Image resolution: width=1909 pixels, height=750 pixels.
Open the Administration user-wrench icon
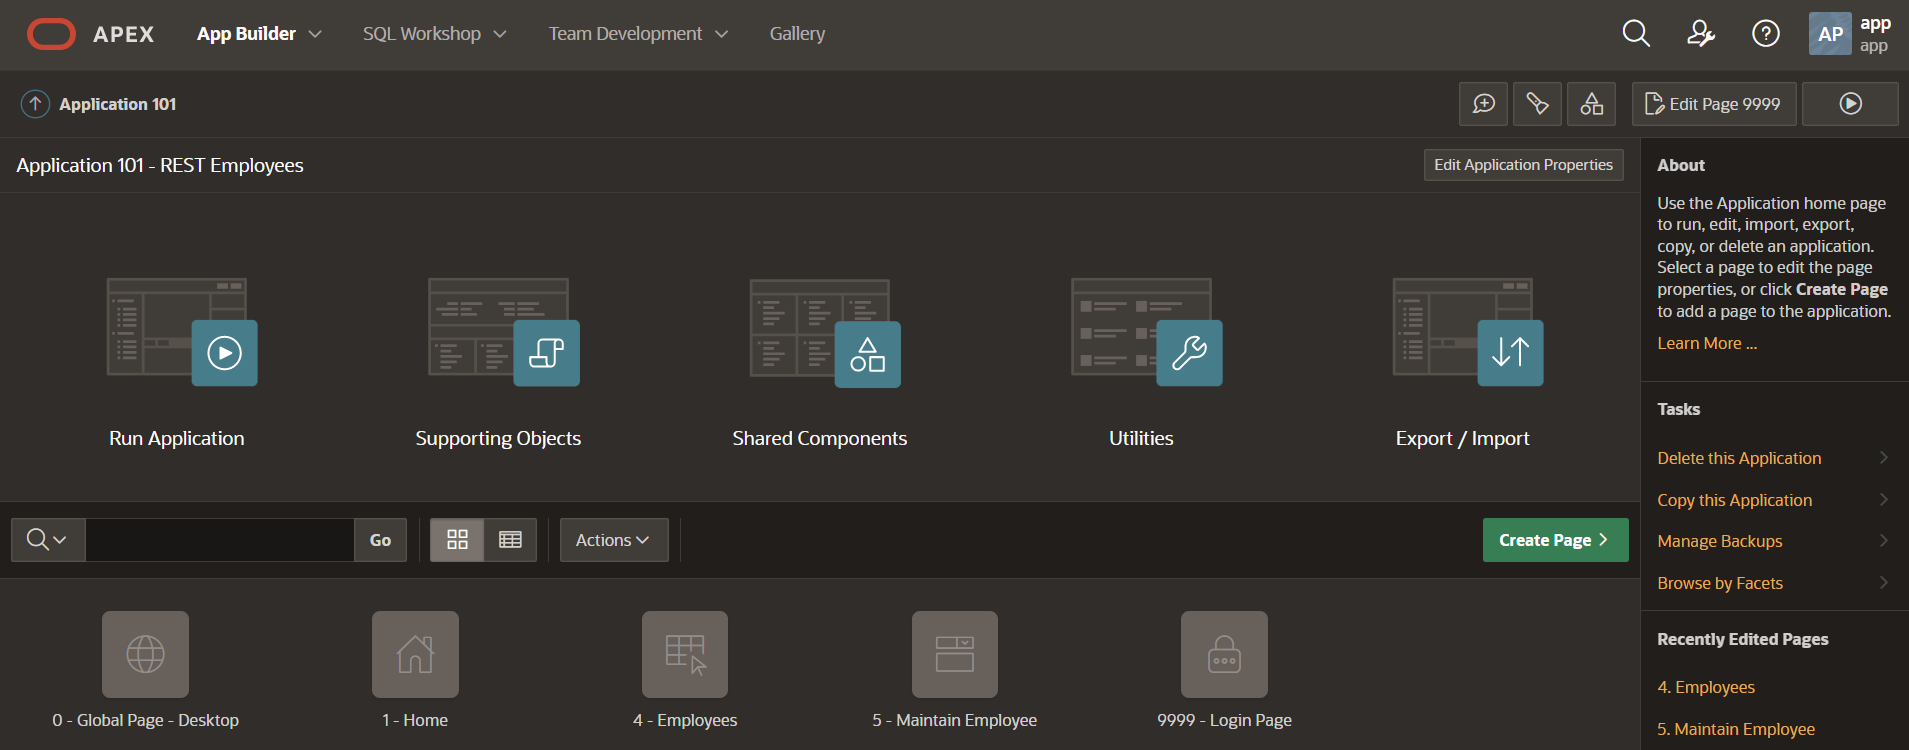click(x=1701, y=34)
